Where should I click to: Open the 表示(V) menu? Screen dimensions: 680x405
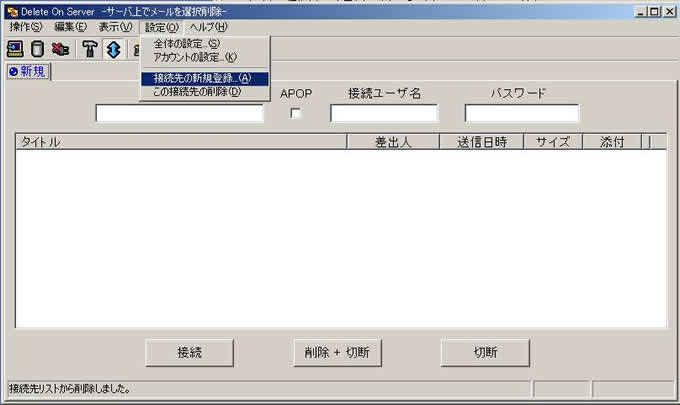pos(115,27)
